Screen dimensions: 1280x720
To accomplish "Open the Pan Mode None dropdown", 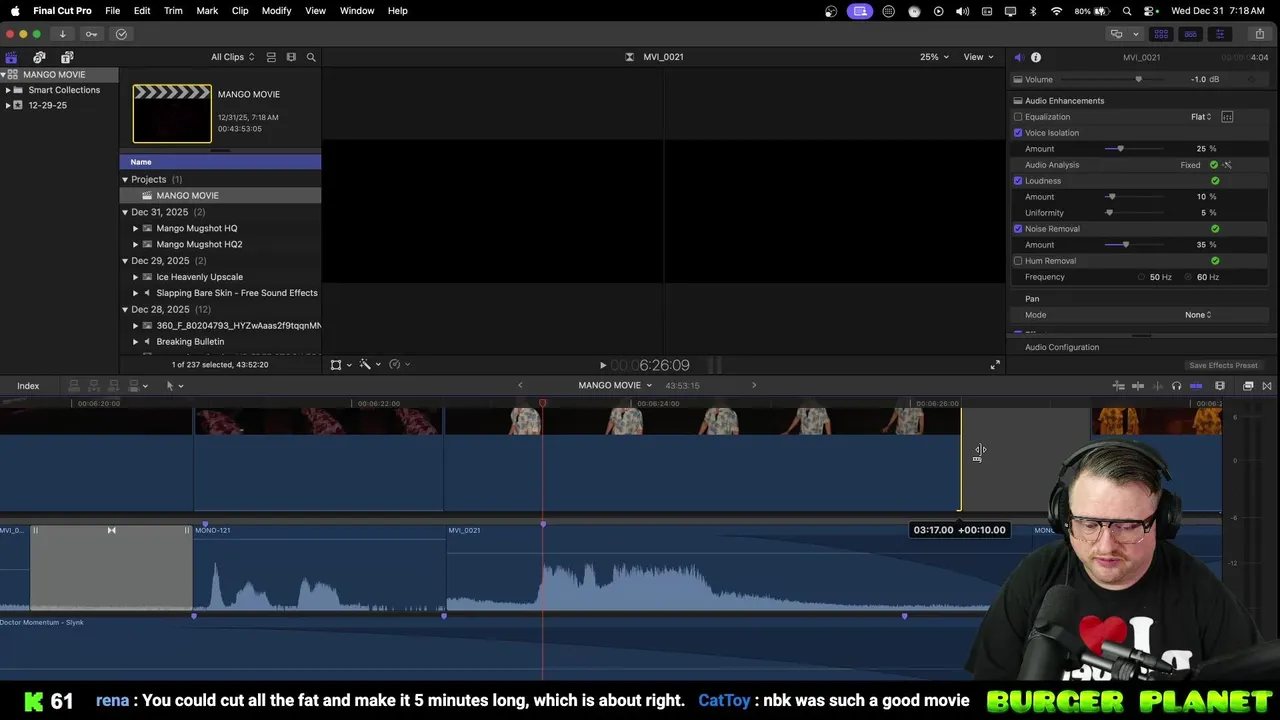I will click(x=1198, y=315).
